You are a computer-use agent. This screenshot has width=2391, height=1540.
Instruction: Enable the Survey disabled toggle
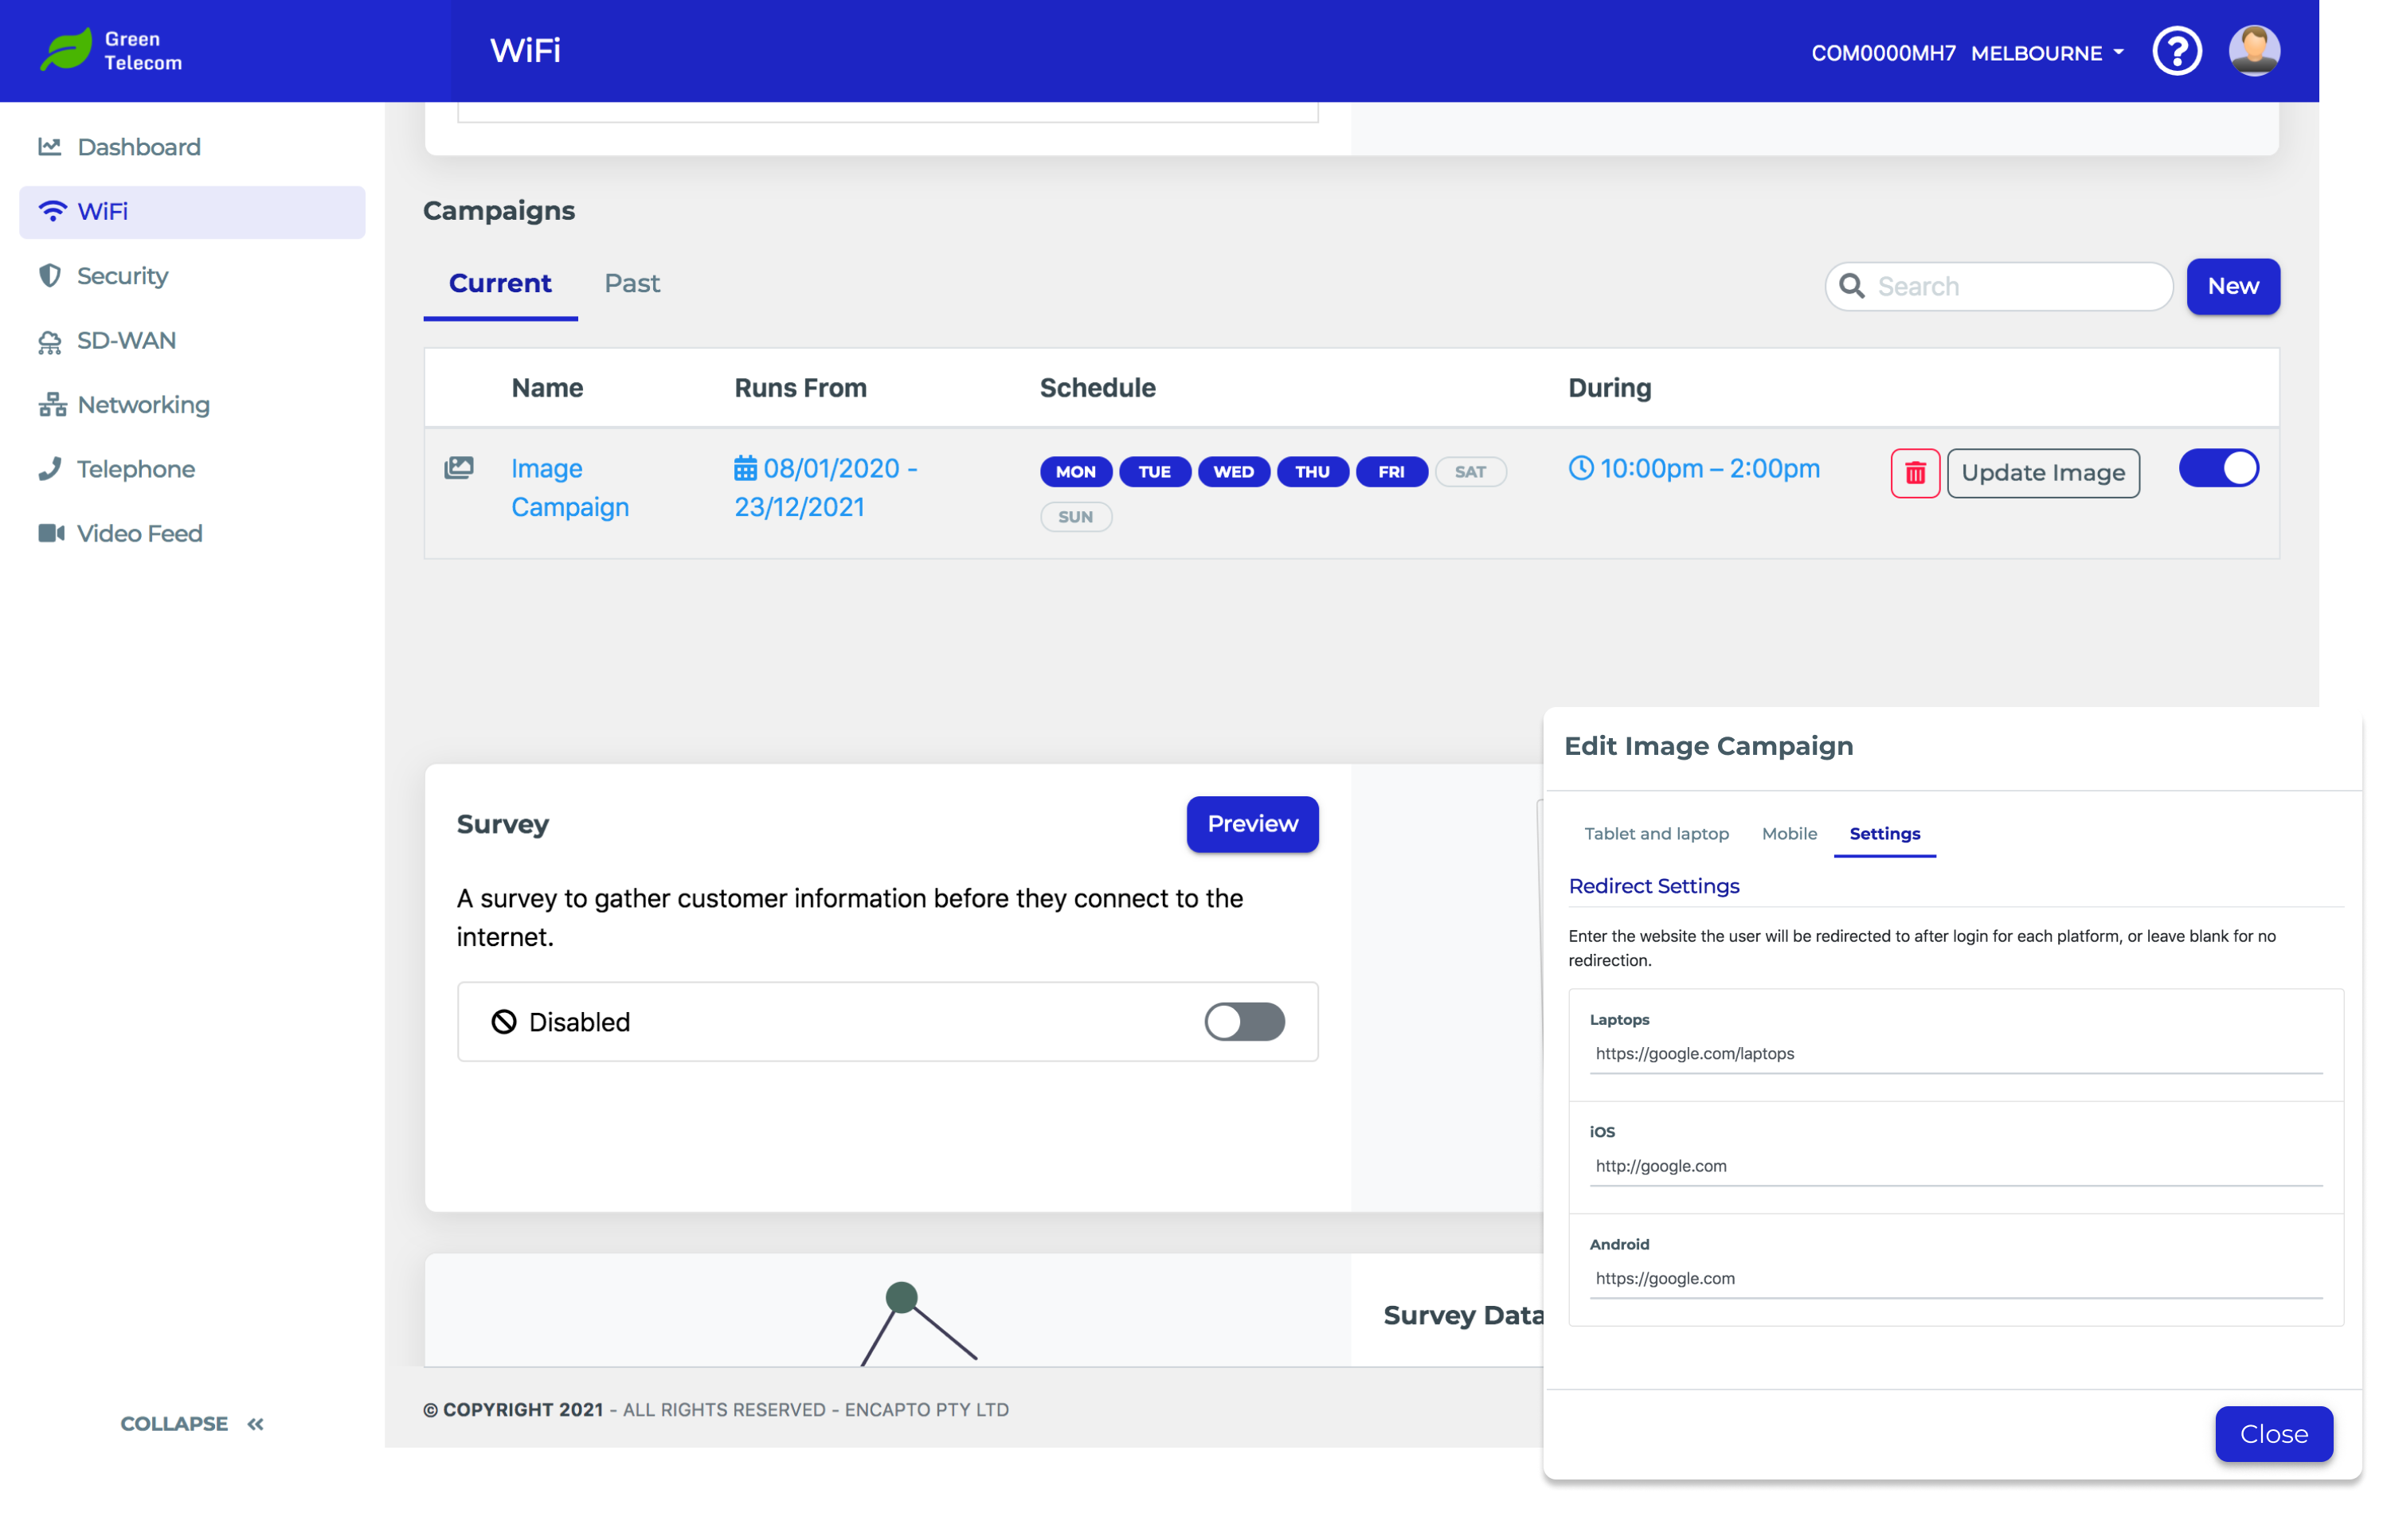[1243, 1022]
